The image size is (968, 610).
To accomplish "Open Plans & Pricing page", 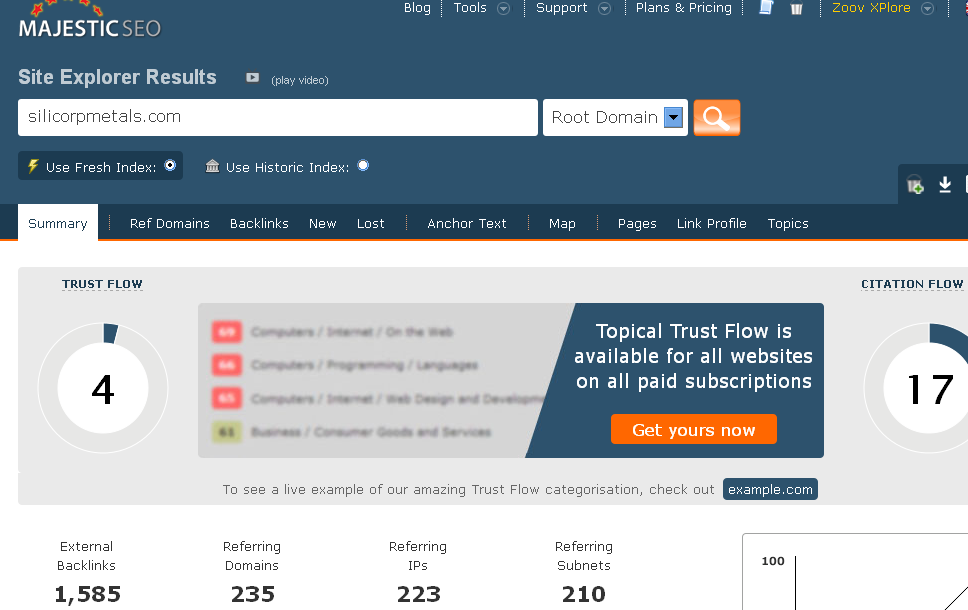I will [683, 7].
